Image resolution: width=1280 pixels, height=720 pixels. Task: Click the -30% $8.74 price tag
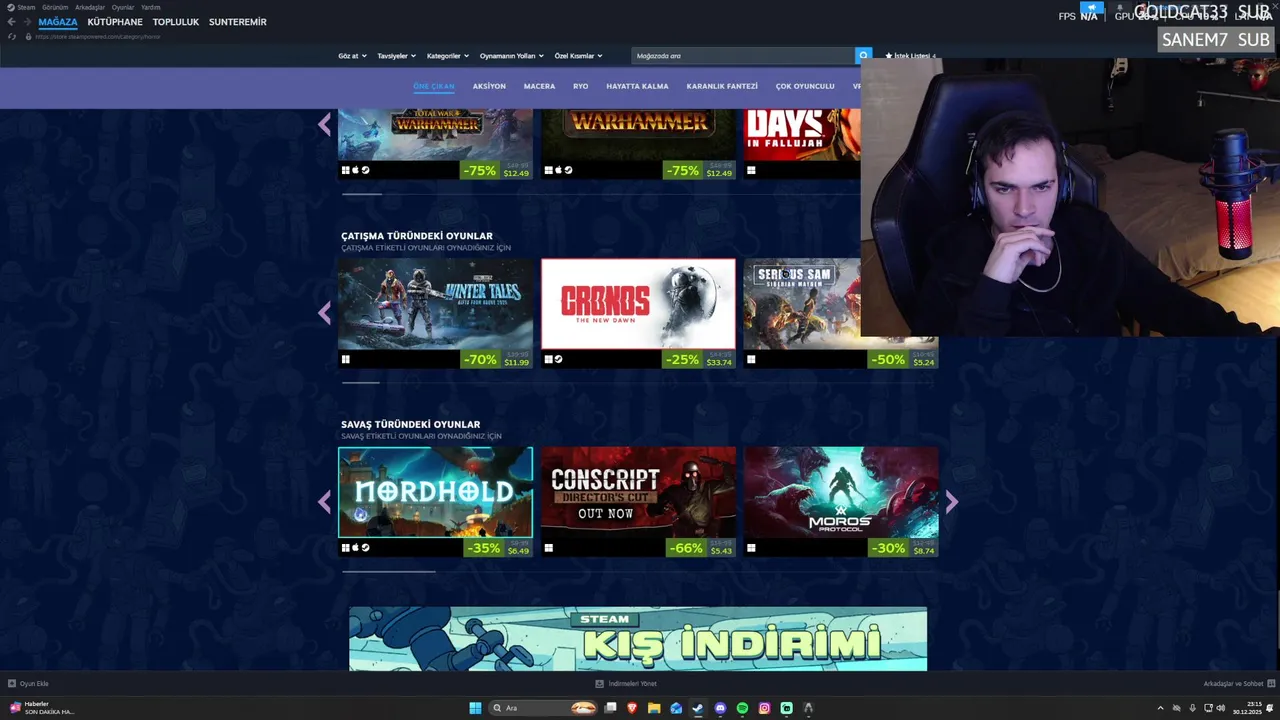point(903,548)
